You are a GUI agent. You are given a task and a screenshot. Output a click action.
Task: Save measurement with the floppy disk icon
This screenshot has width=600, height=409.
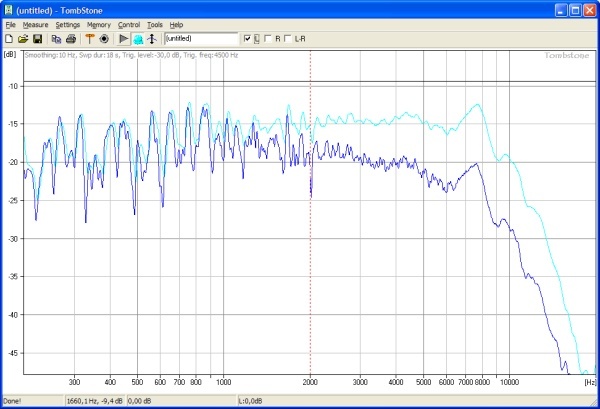pos(38,39)
